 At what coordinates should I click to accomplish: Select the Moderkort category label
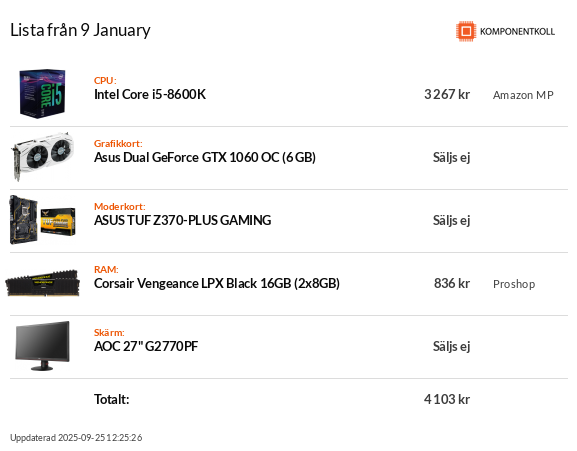pyautogui.click(x=120, y=206)
